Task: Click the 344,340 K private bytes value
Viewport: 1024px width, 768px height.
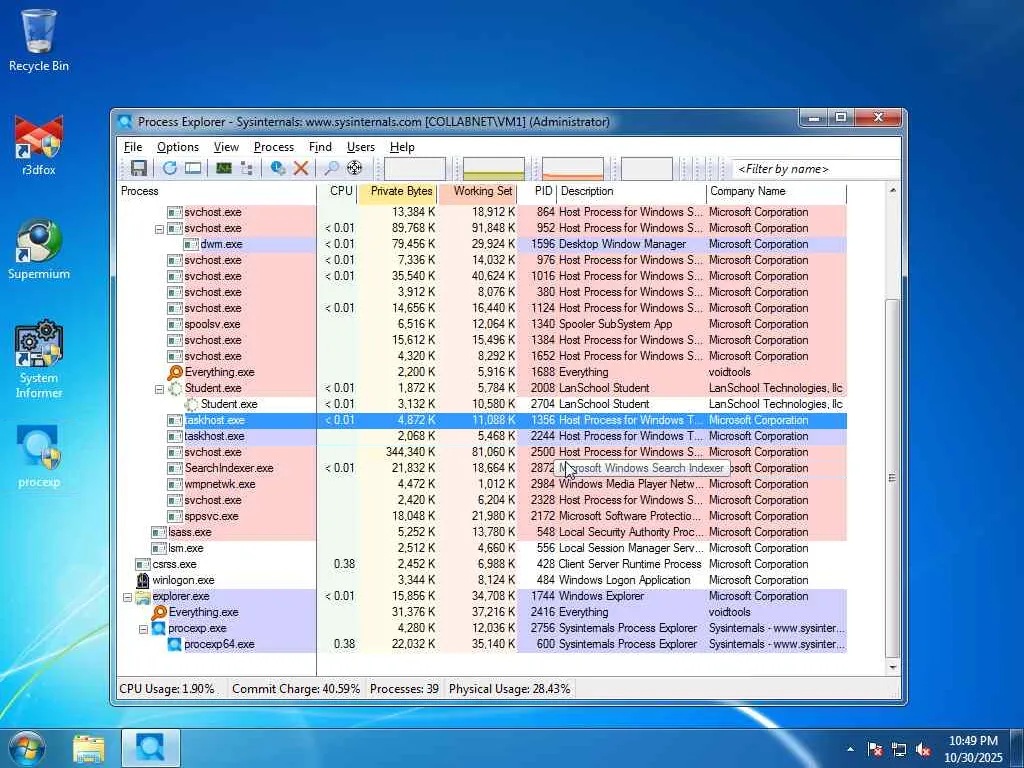Action: [409, 453]
